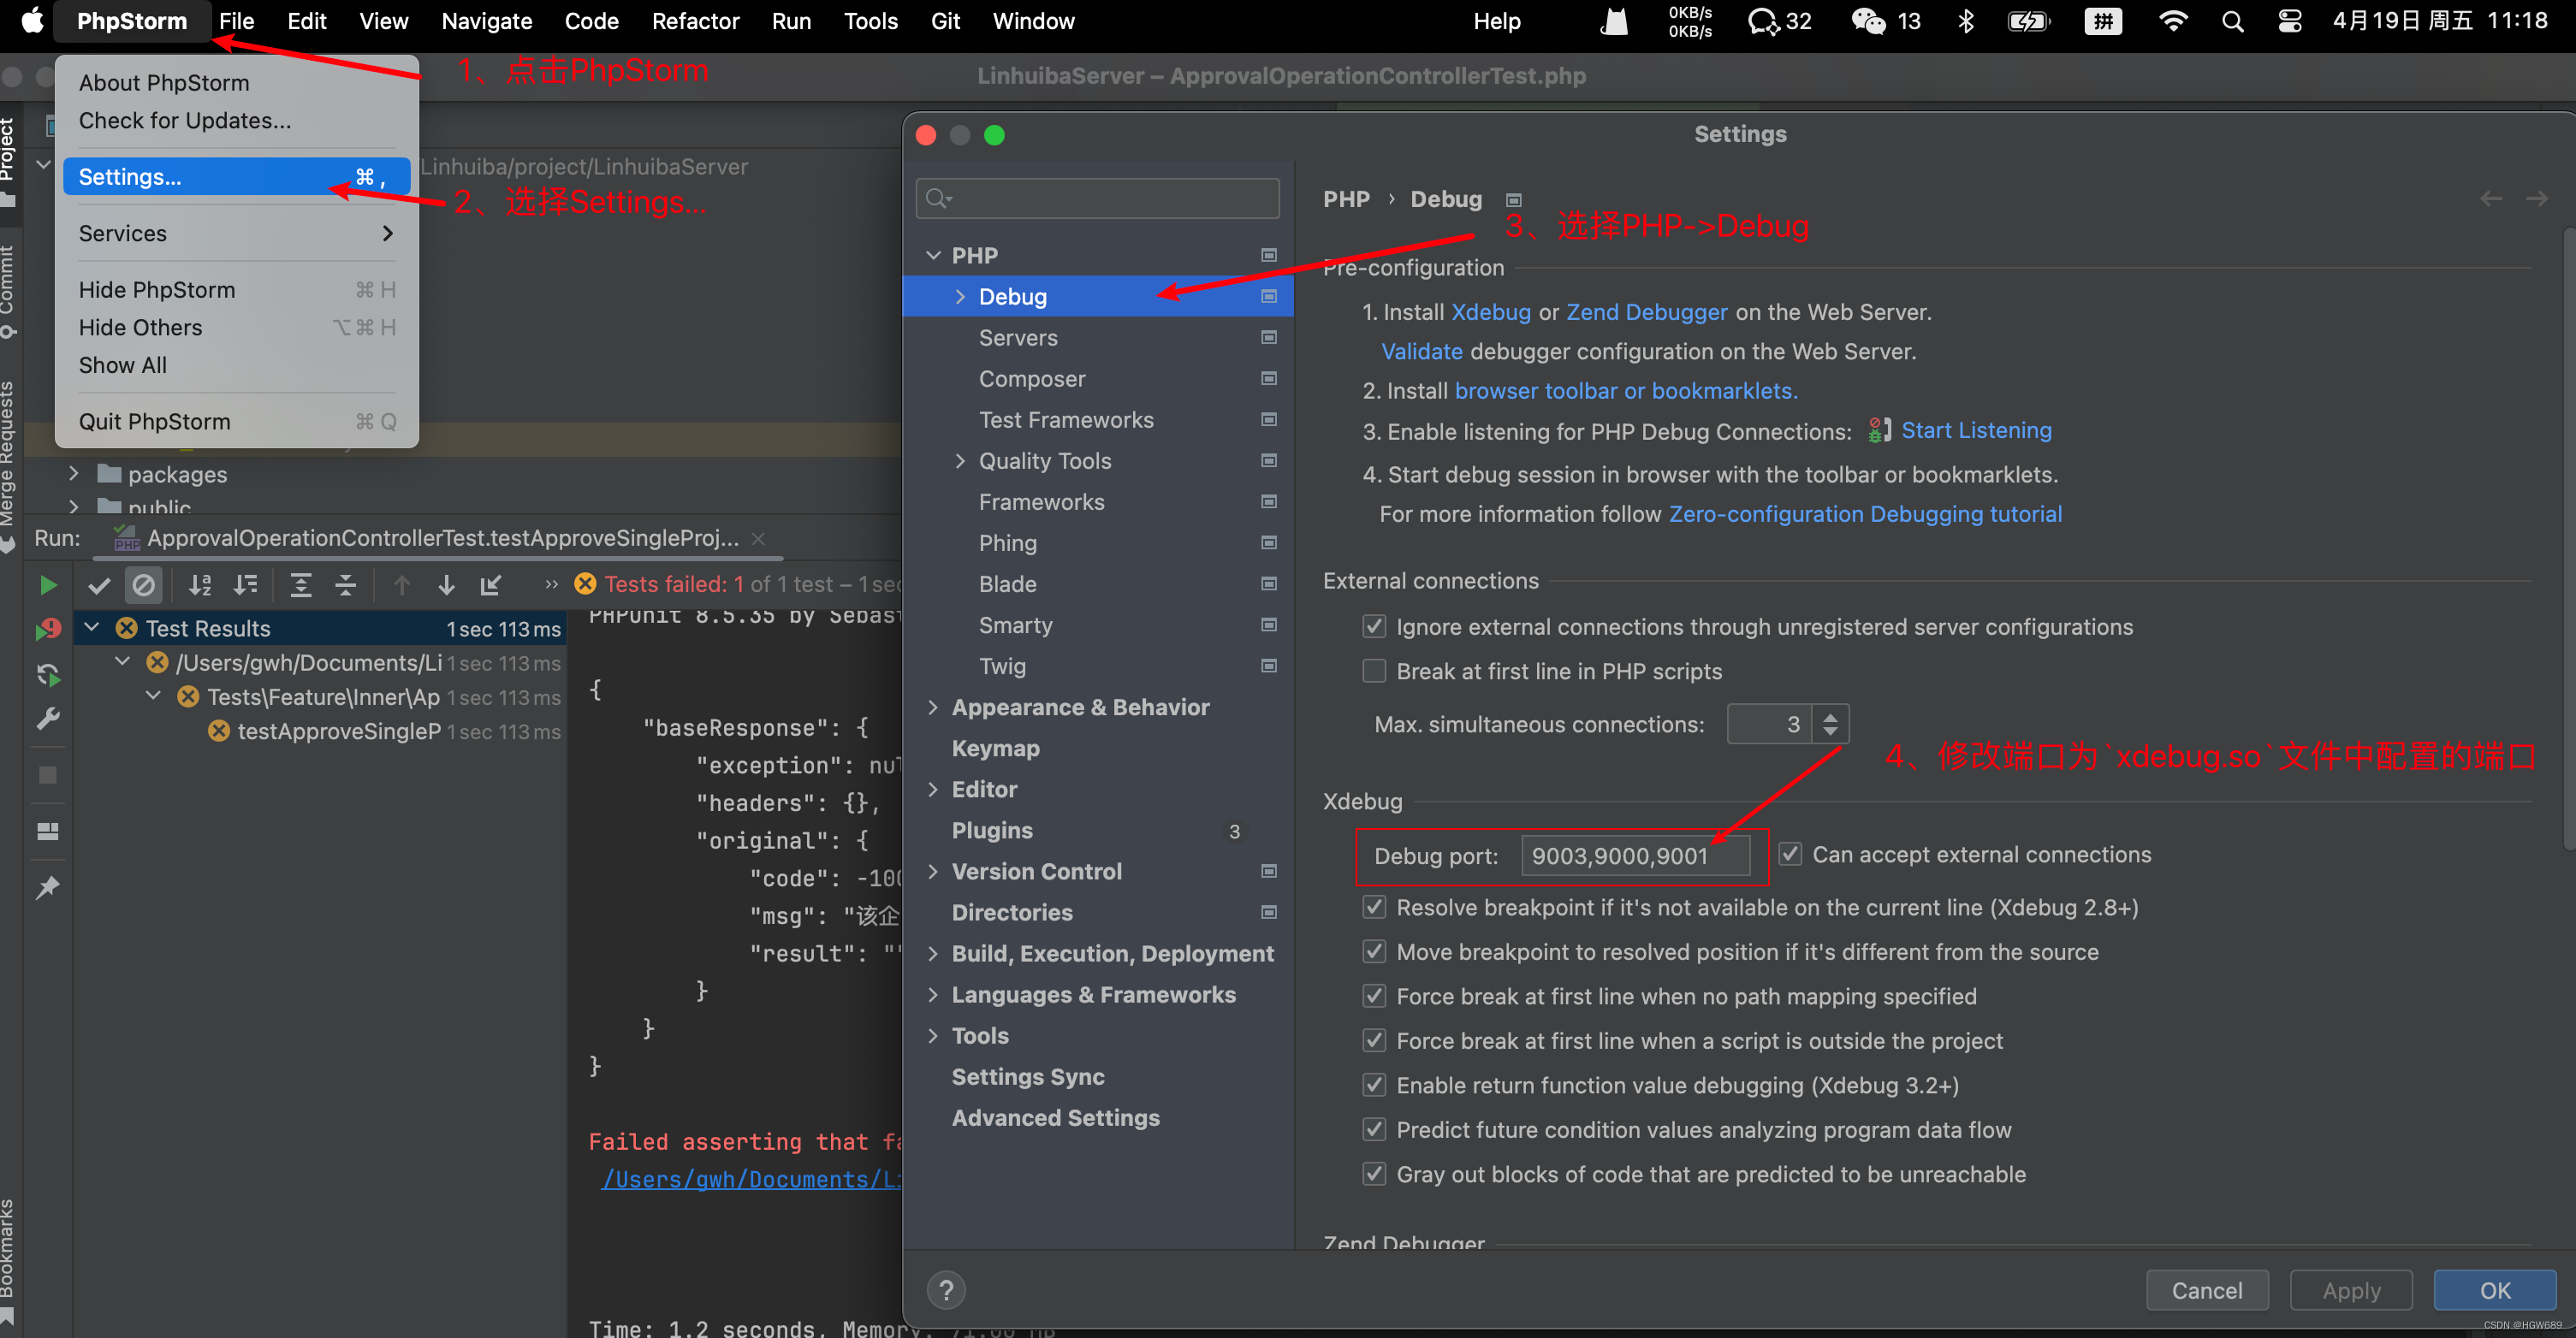Click Cancel in the Settings dialog
Image resolution: width=2576 pixels, height=1338 pixels.
pos(2206,1291)
